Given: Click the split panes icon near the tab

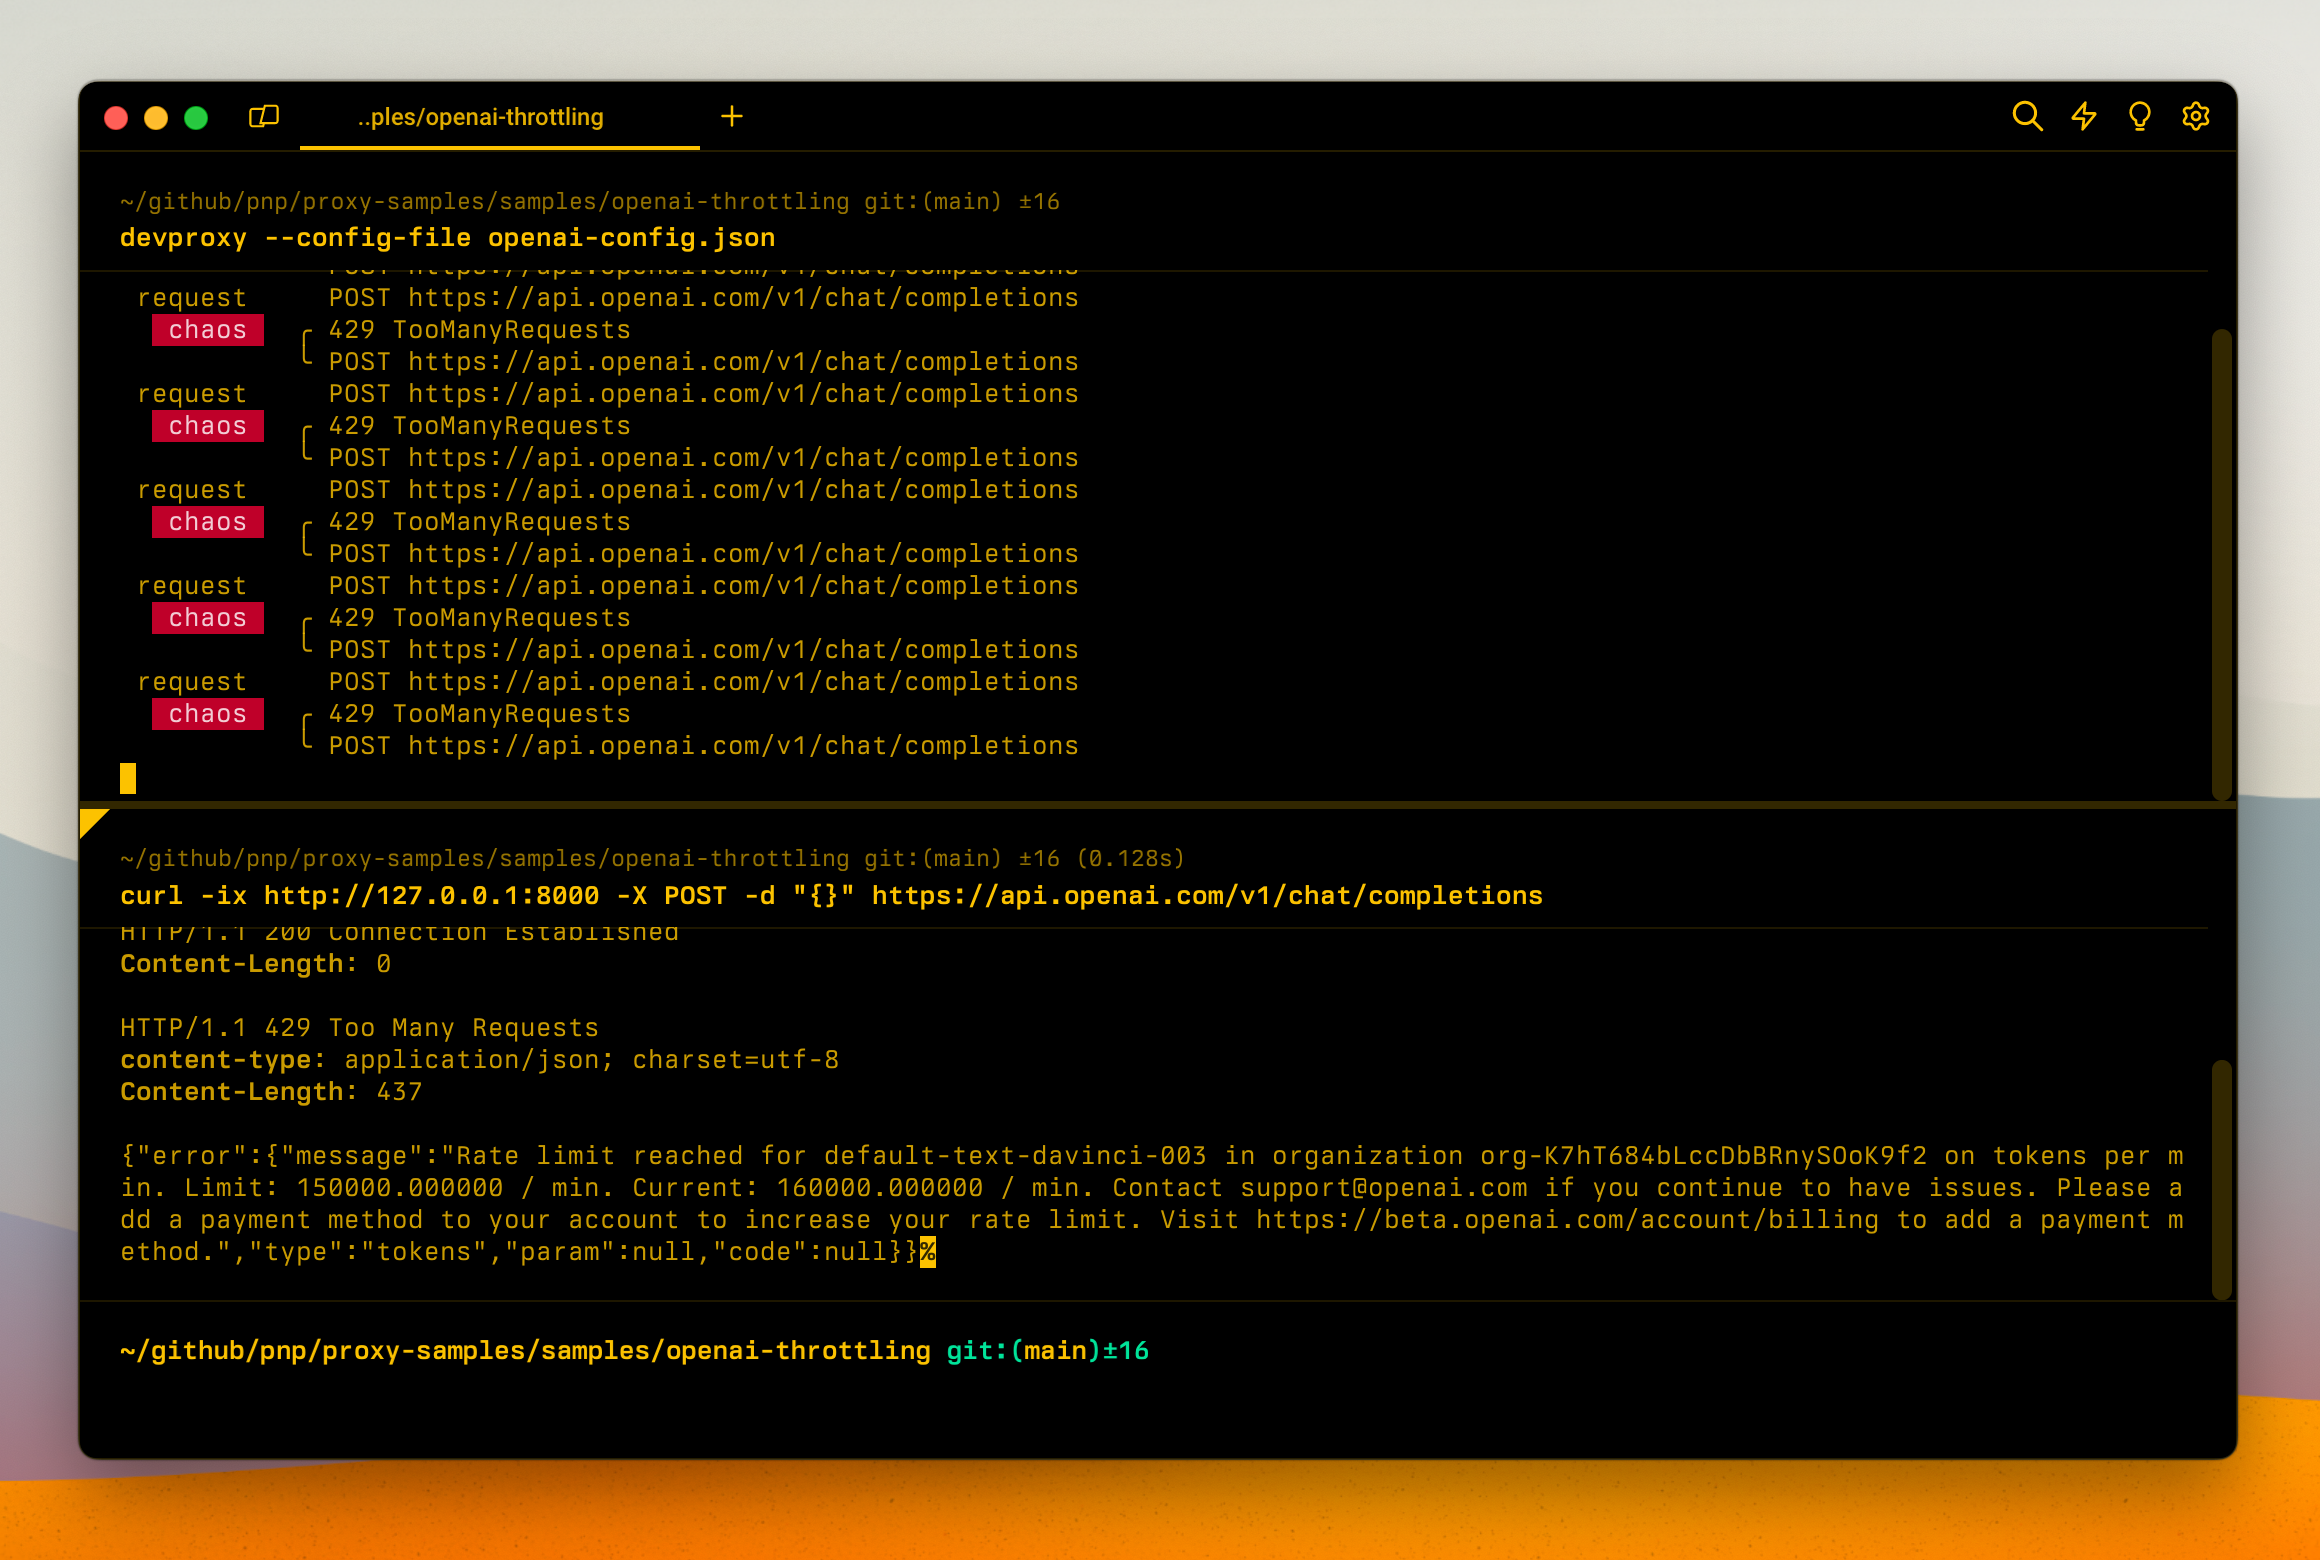Looking at the screenshot, I should 263,117.
